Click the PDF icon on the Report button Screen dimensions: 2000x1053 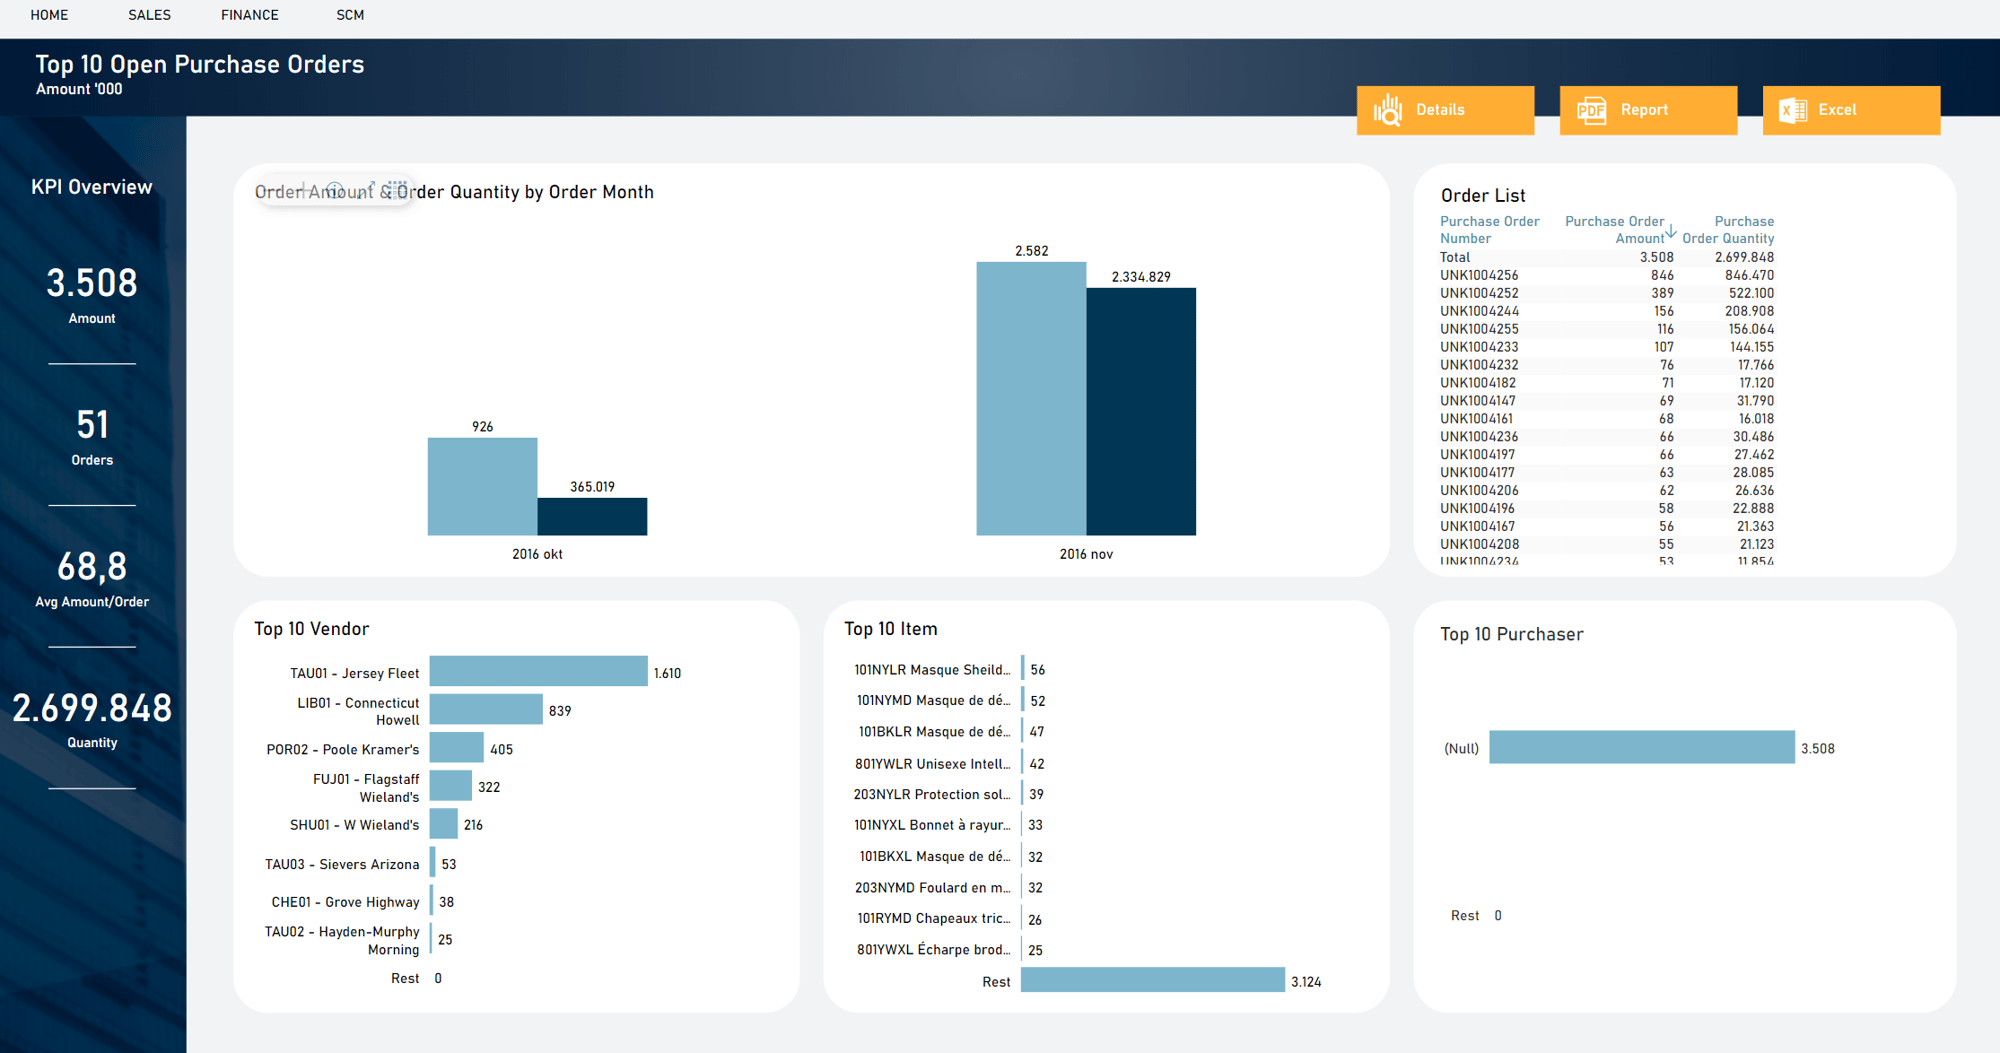click(x=1592, y=110)
